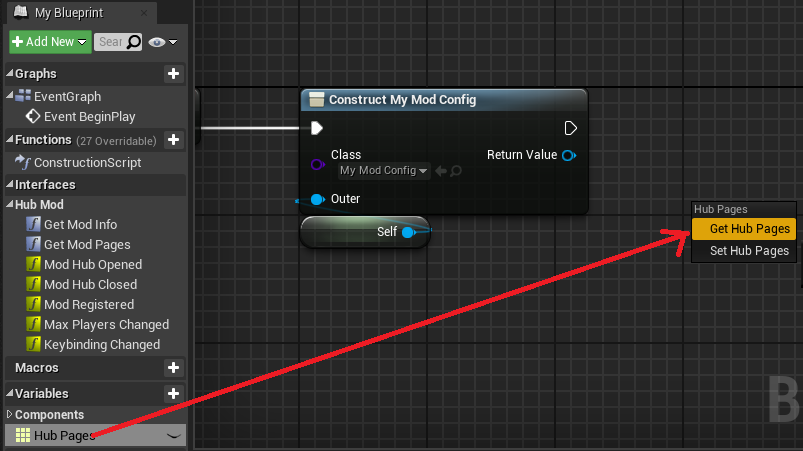Click the node's input execution pin
The width and height of the screenshot is (803, 451).
(x=316, y=128)
